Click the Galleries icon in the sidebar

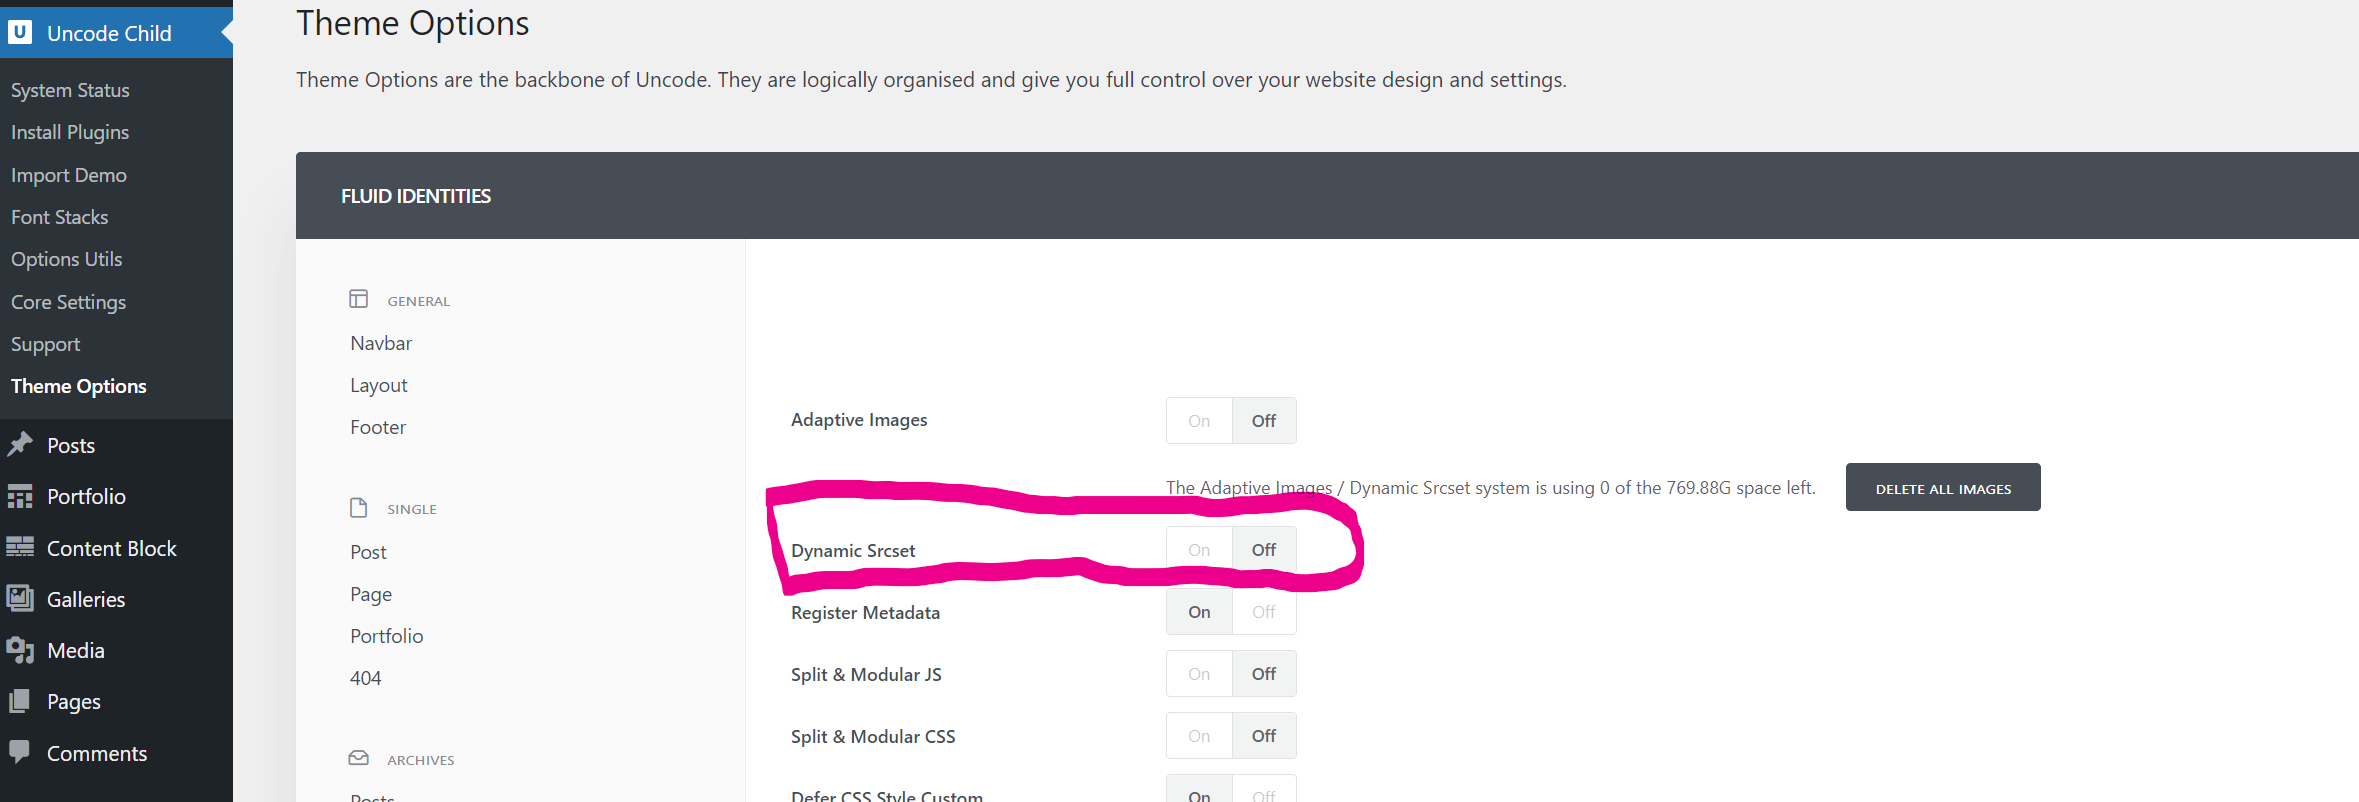point(20,598)
